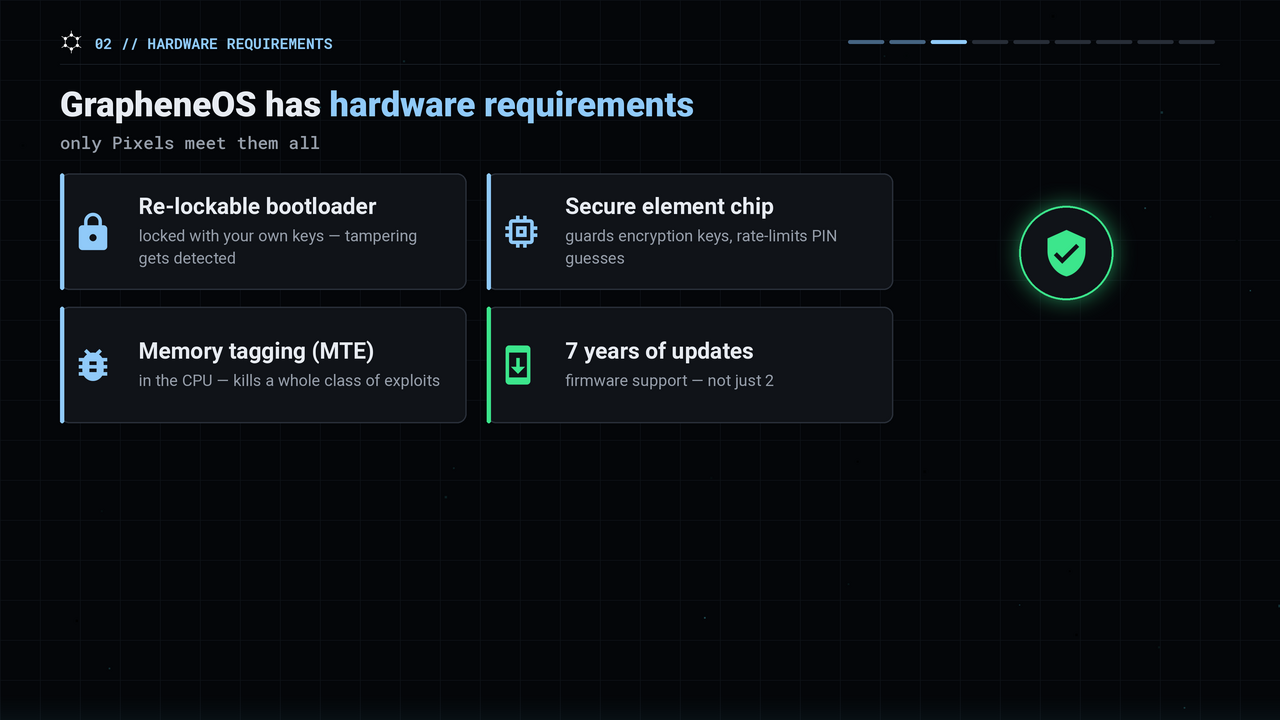Click the bug icon on the Memory tagging card
This screenshot has width=1280, height=720.
(x=93, y=365)
